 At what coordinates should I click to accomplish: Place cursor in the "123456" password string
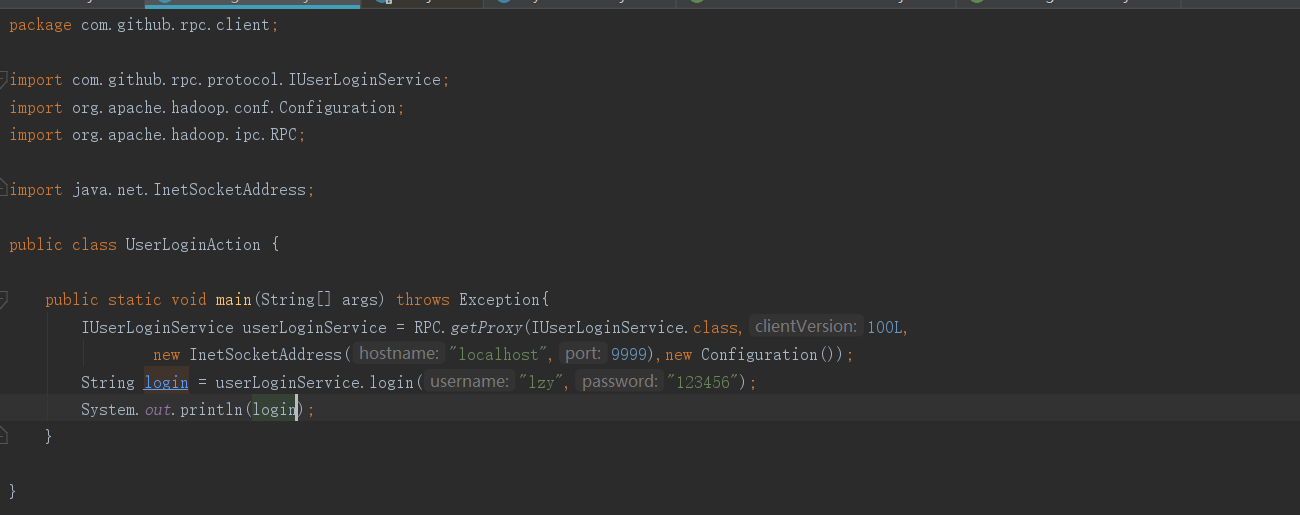[x=706, y=382]
